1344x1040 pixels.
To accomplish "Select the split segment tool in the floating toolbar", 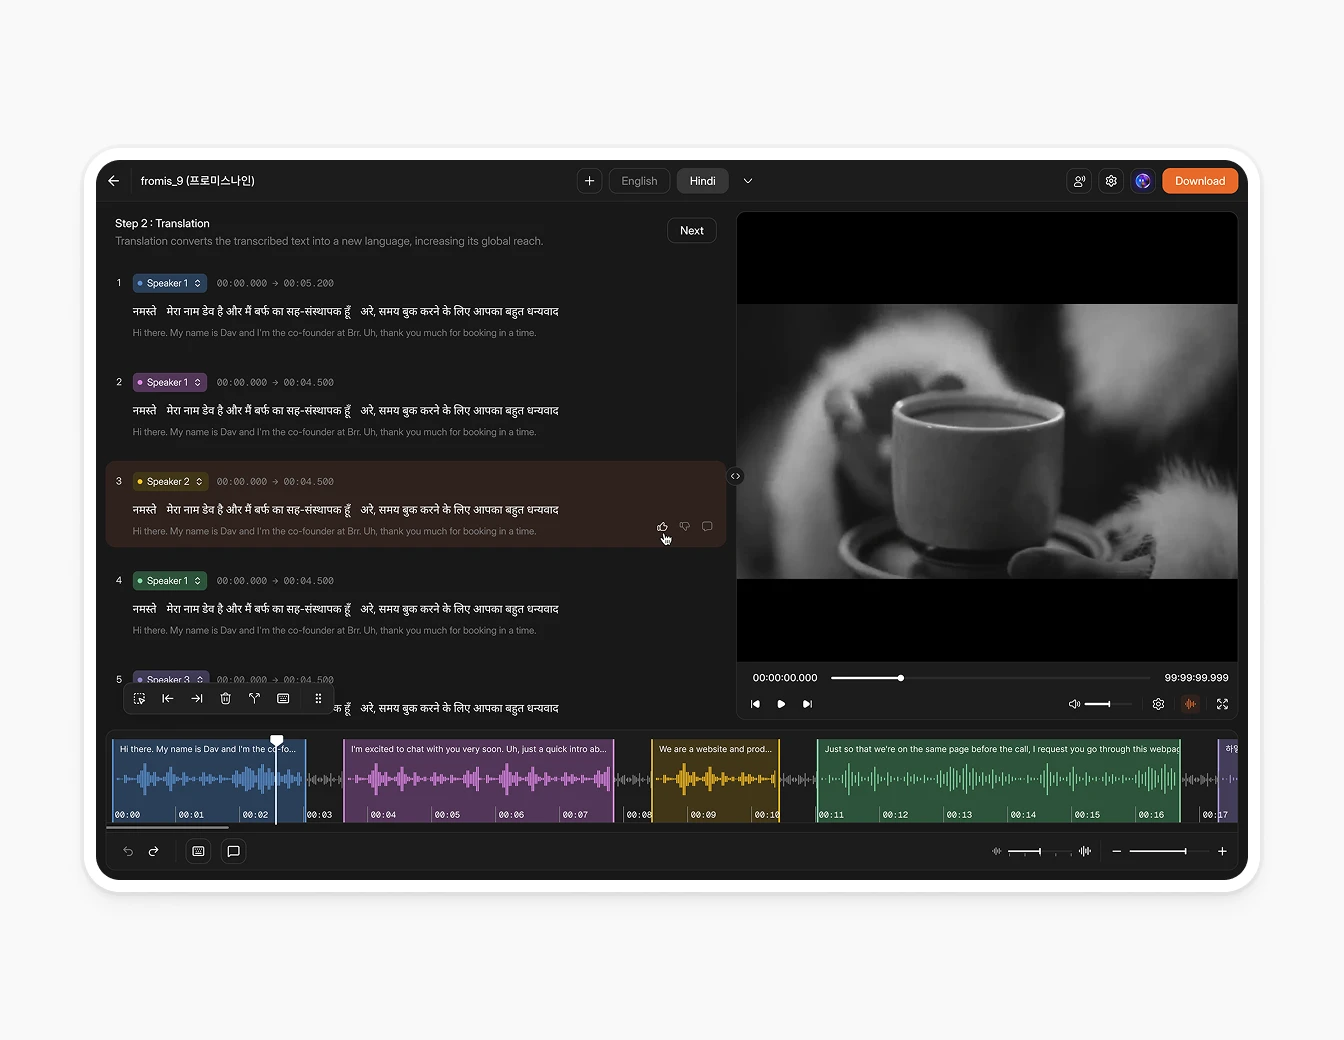I will point(254,698).
